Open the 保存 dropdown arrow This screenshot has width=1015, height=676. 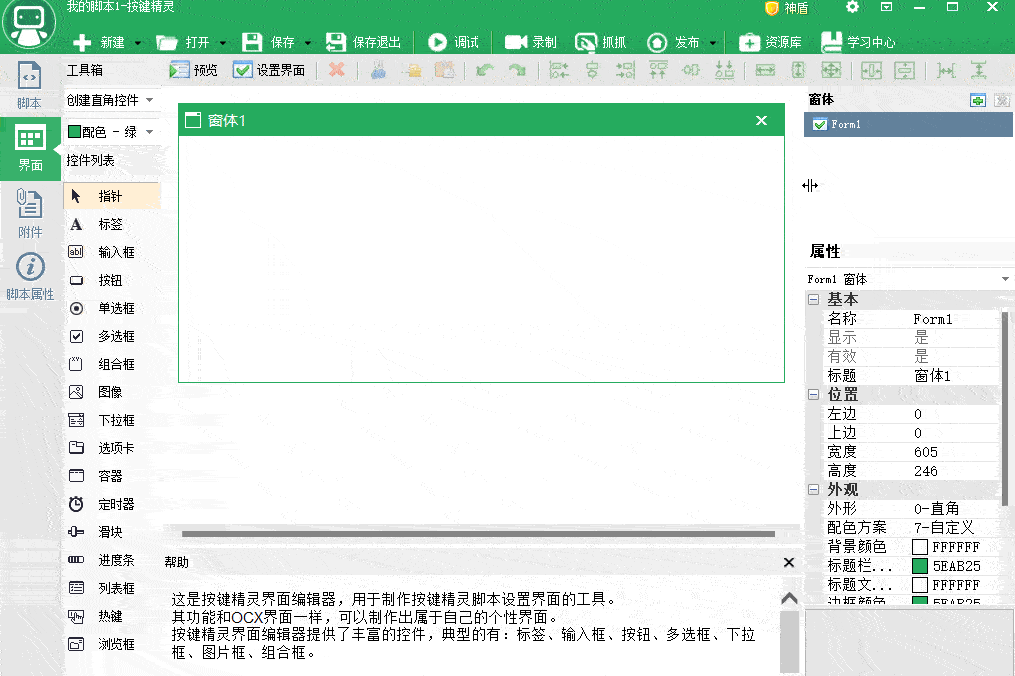(307, 43)
